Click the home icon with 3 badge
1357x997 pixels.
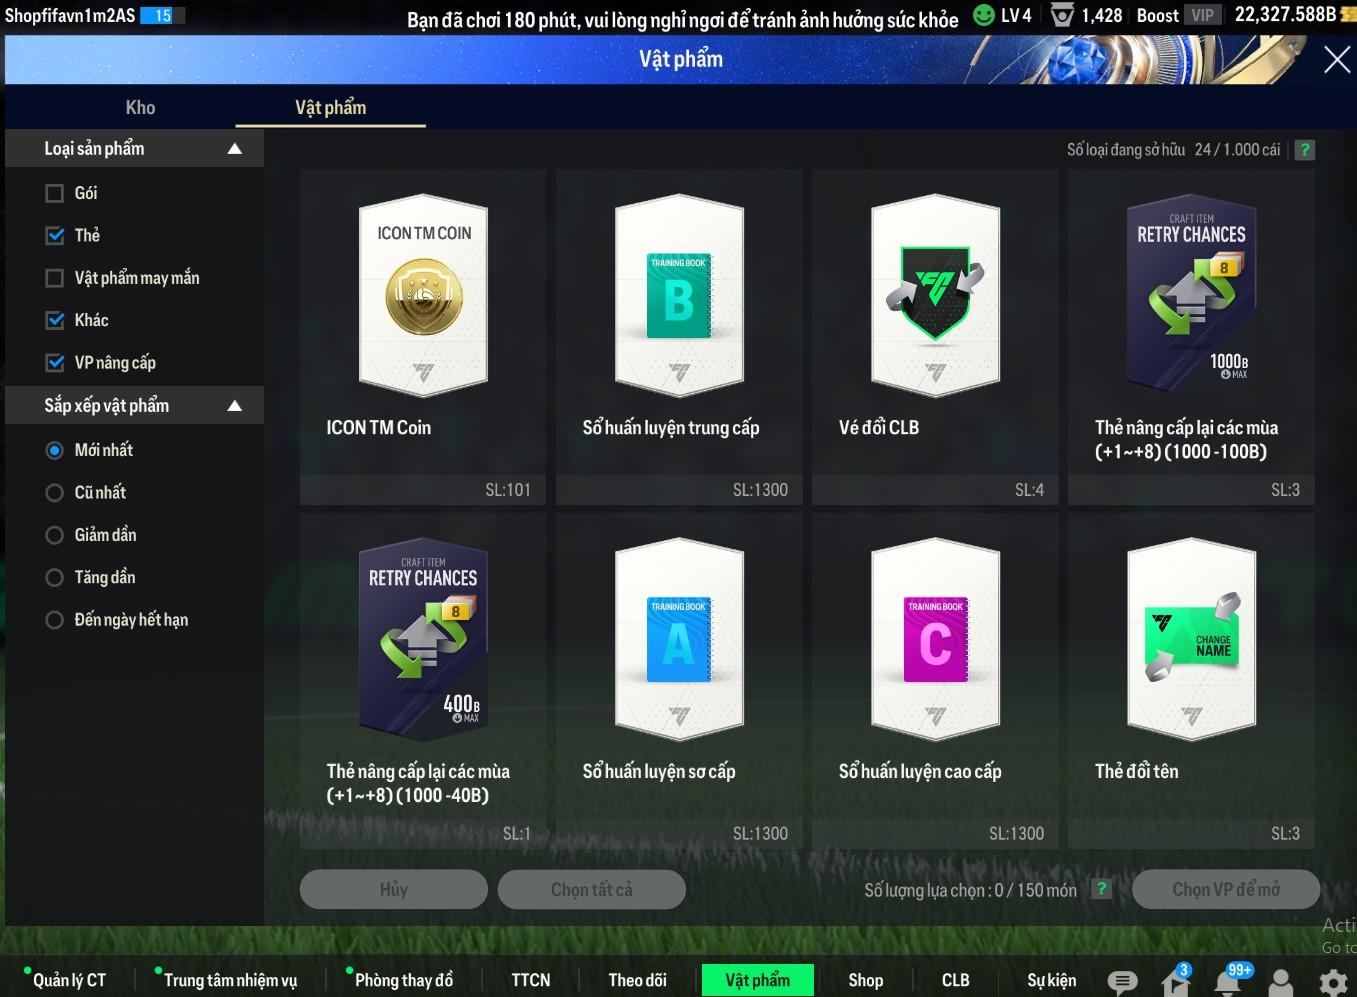tap(1175, 981)
